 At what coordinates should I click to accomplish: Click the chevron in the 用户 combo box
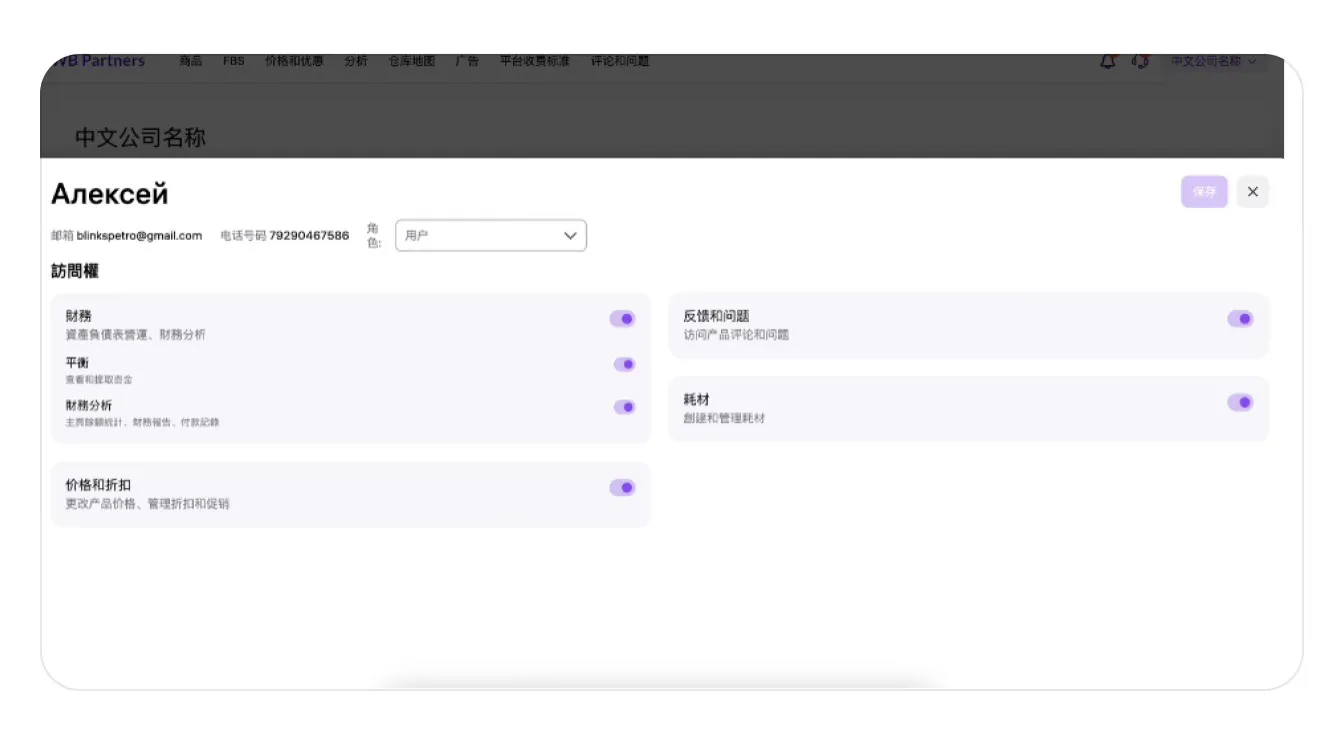tap(570, 236)
